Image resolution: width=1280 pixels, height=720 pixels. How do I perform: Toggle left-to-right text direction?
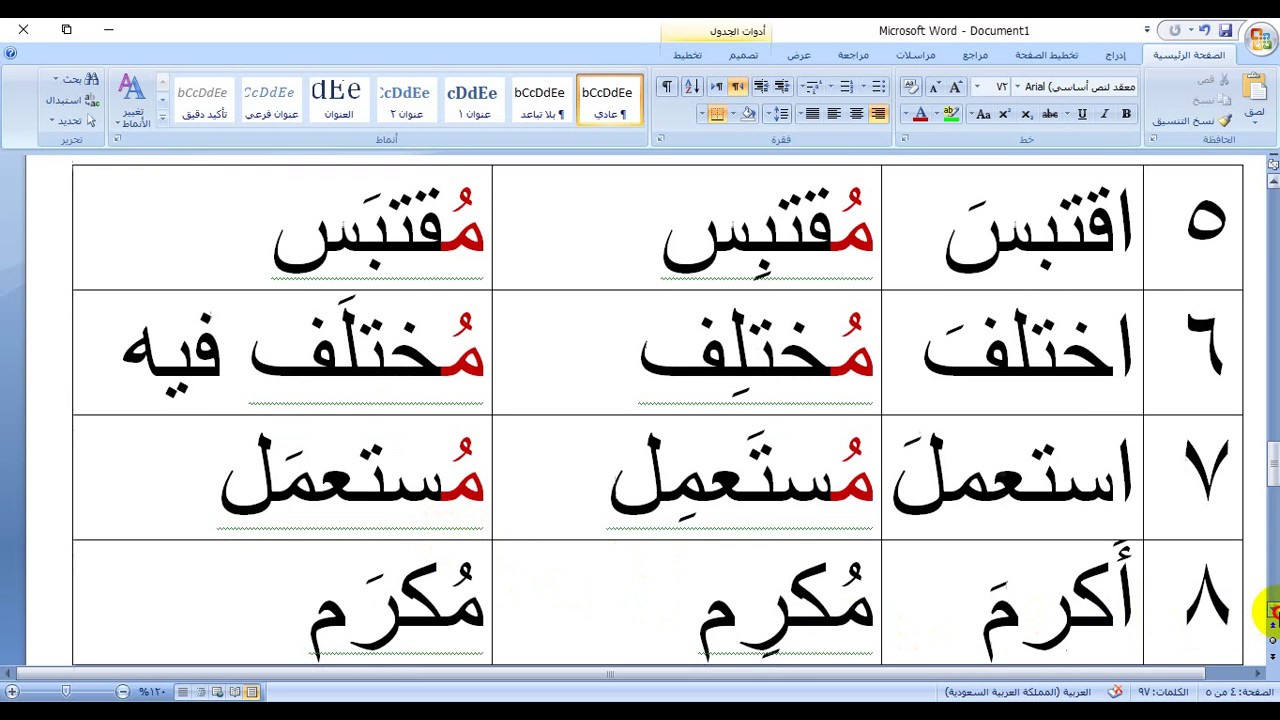click(716, 87)
